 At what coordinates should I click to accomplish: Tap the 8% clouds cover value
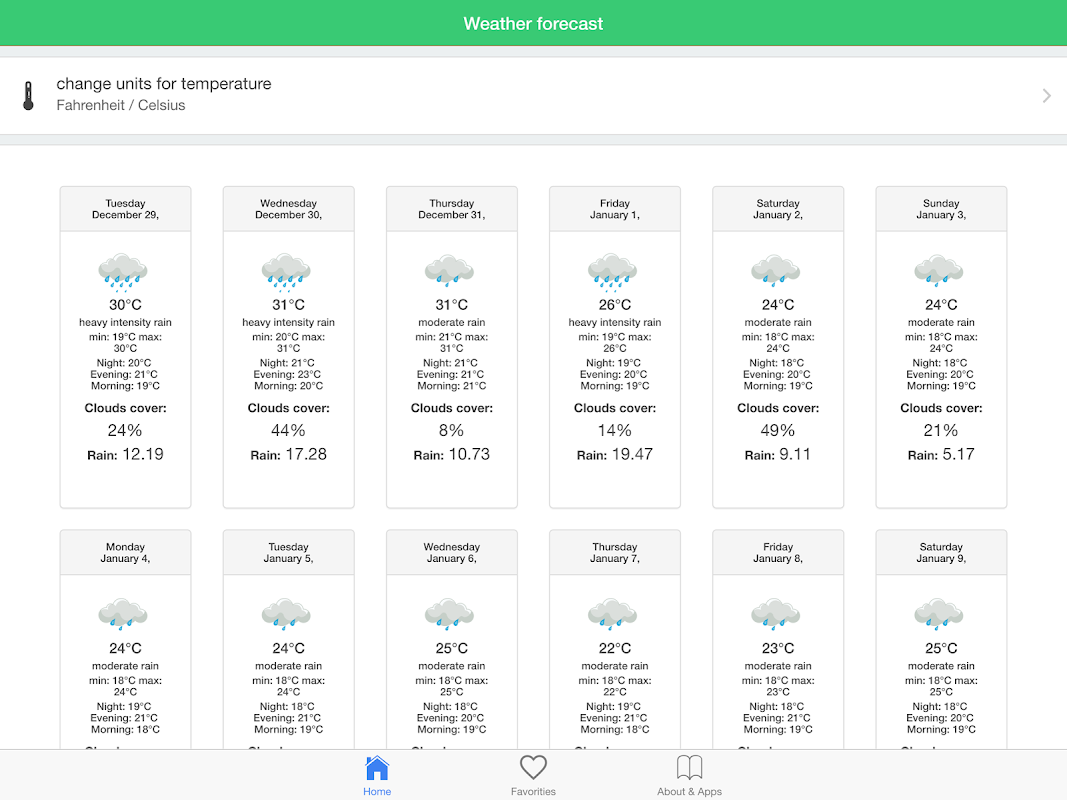452,431
